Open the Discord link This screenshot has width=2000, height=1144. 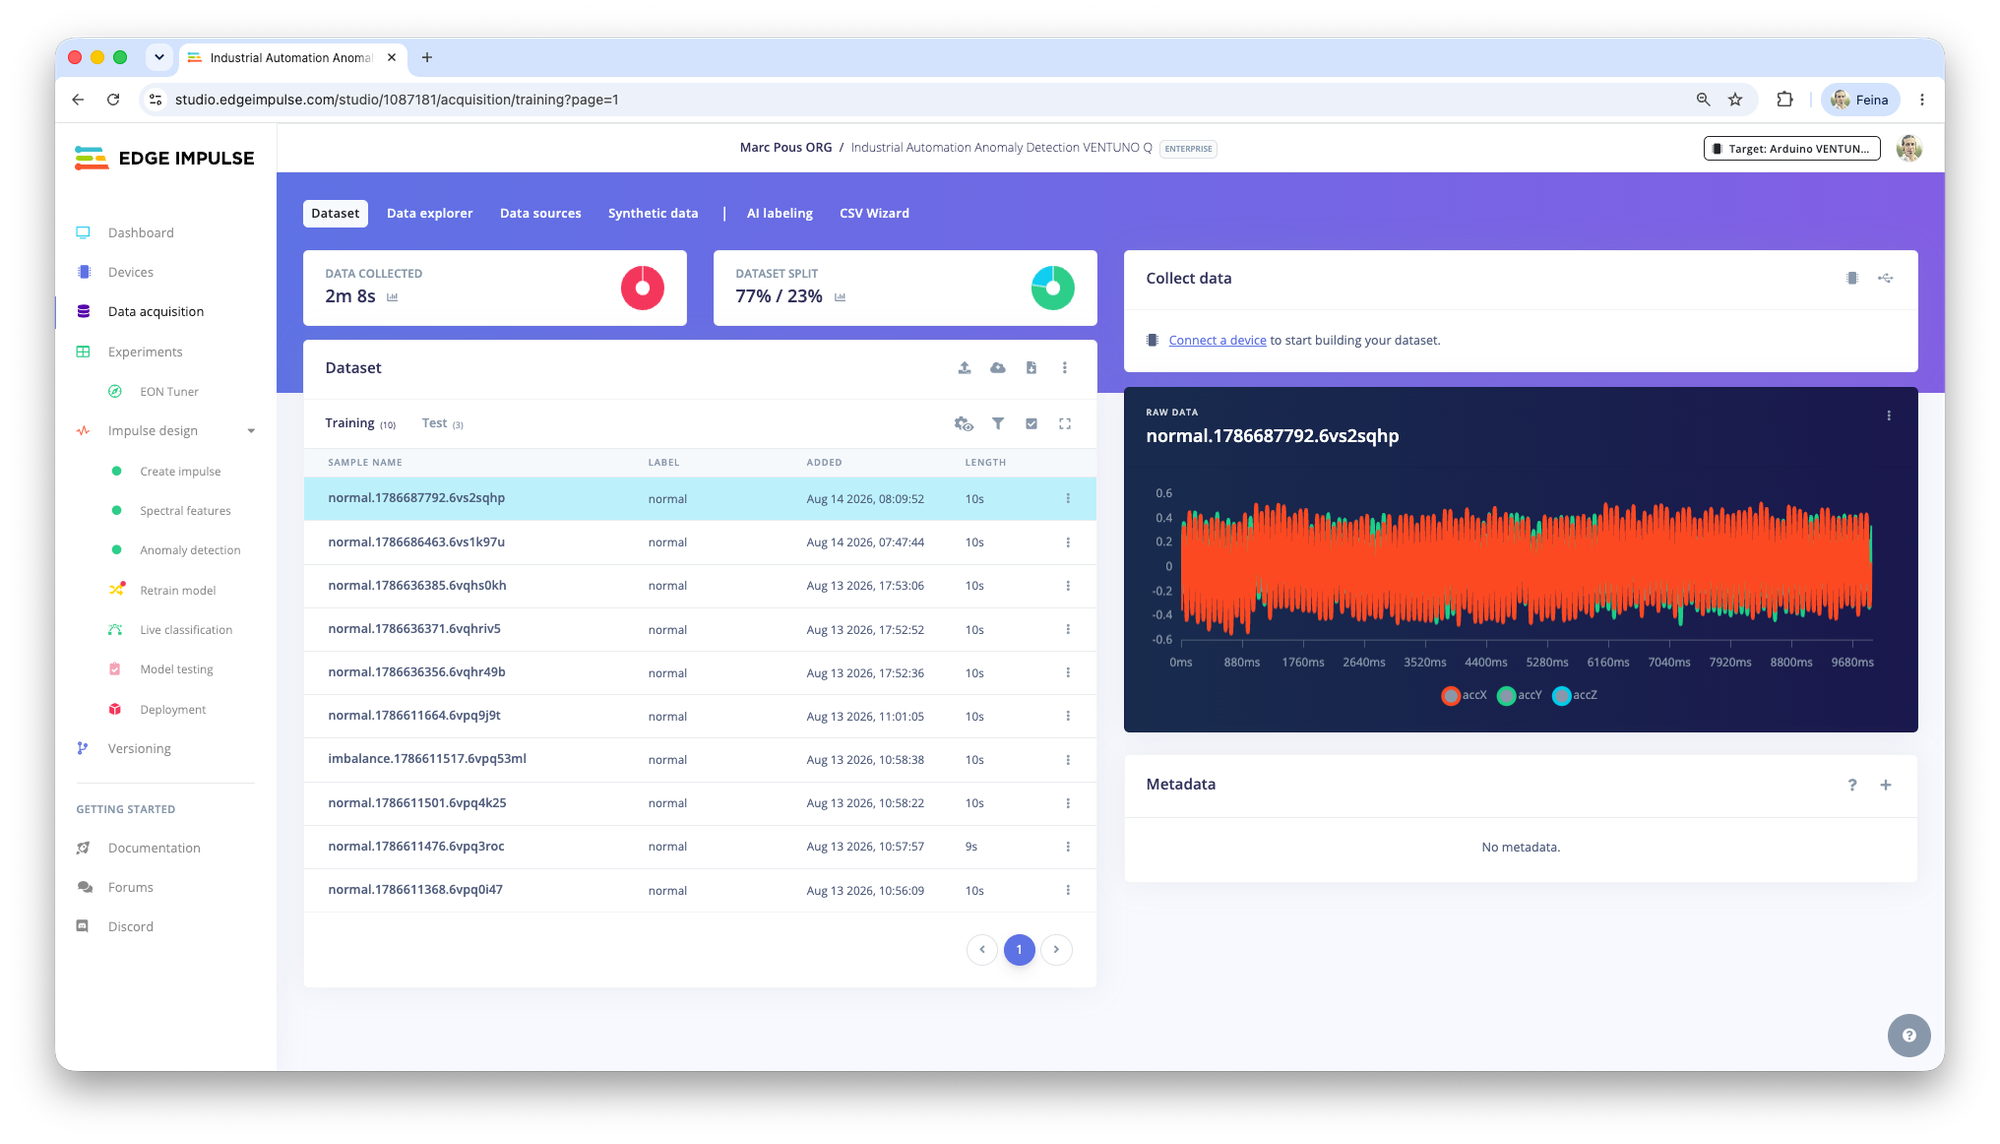(130, 927)
